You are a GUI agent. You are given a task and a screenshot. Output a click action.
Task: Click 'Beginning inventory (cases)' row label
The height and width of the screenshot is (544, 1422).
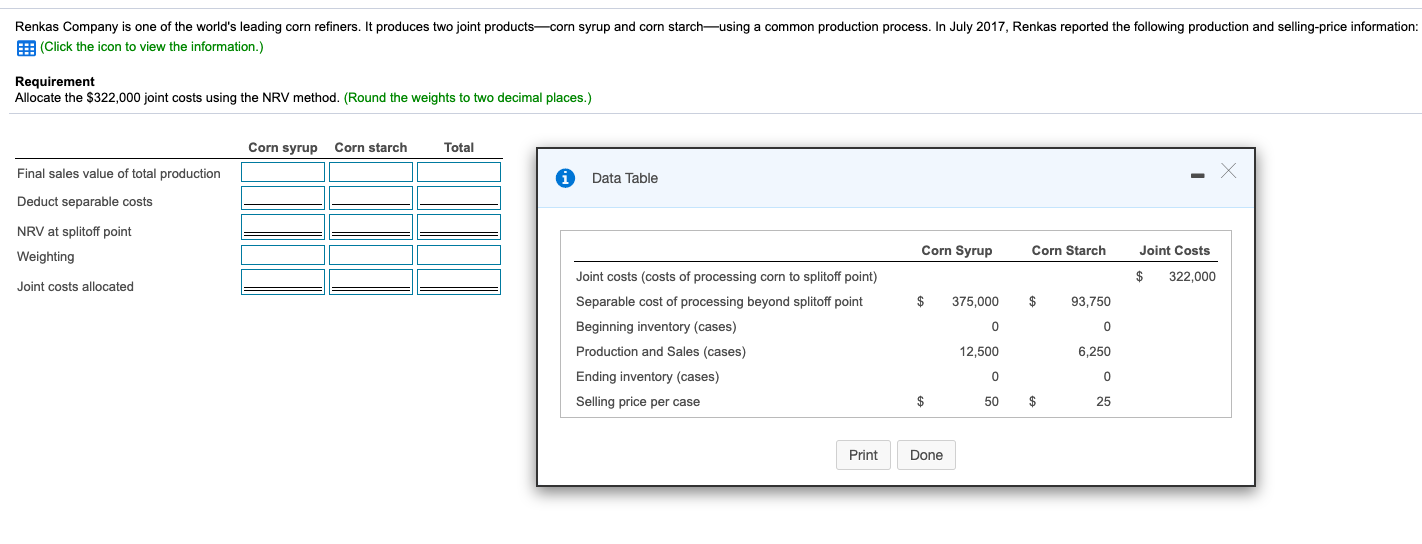(656, 326)
